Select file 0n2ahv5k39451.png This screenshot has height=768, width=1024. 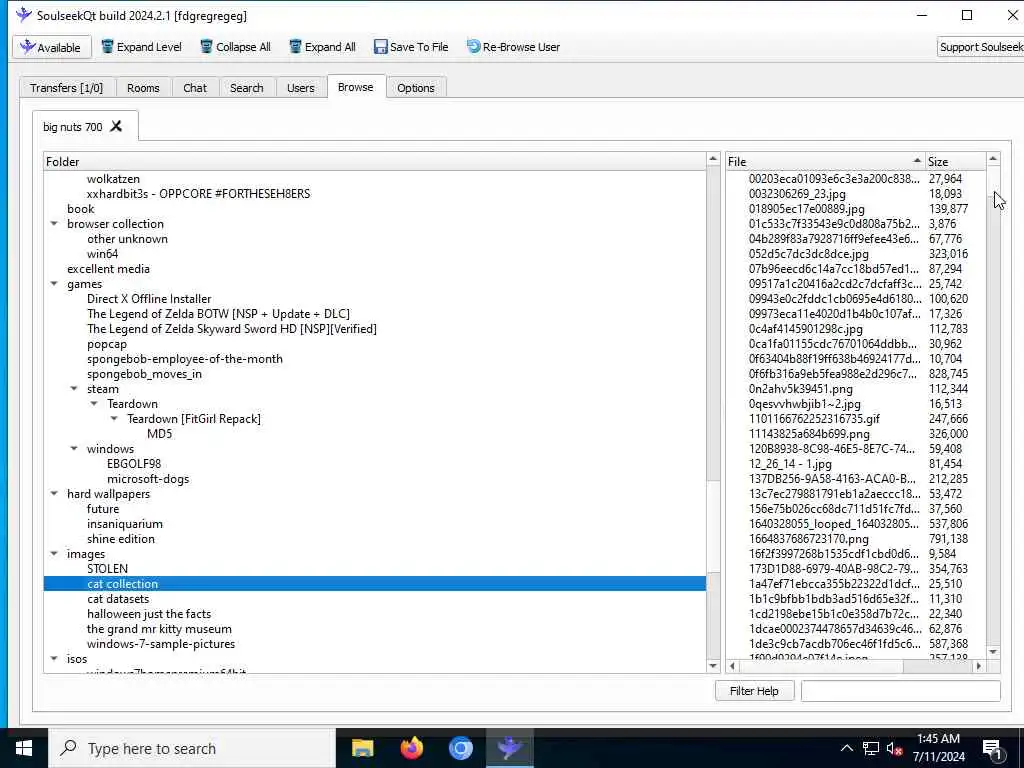(x=801, y=389)
